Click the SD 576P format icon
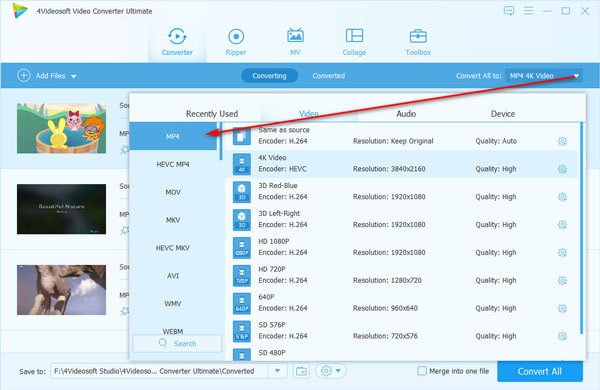600x390 pixels. tap(242, 331)
